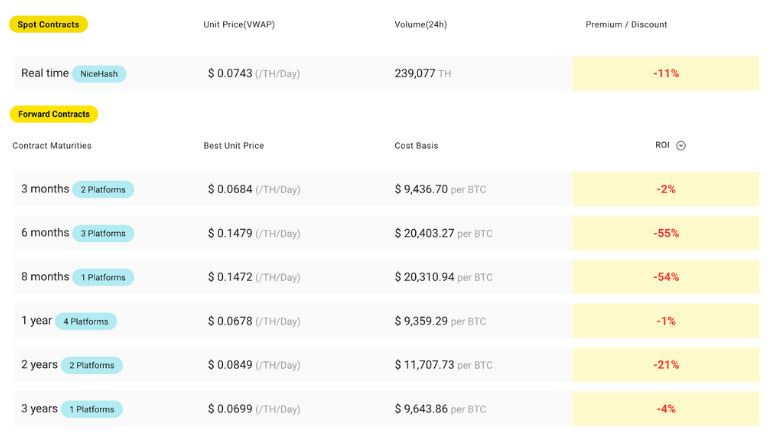Click the Premium / Discount column header
Image resolution: width=768 pixels, height=436 pixels.
coord(626,24)
